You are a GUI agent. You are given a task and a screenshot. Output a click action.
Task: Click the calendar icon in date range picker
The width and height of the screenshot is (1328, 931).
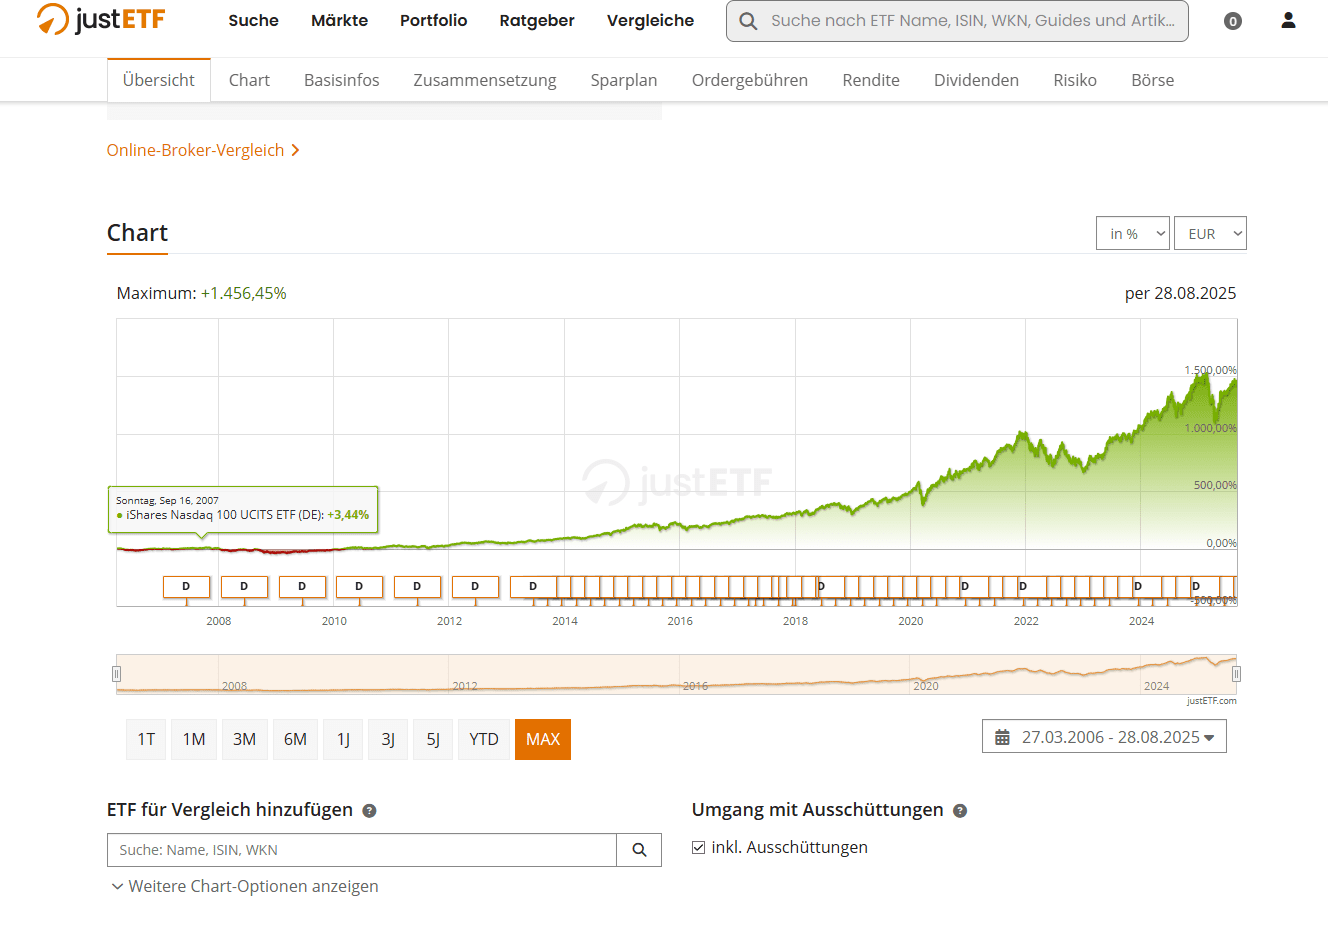point(1002,737)
